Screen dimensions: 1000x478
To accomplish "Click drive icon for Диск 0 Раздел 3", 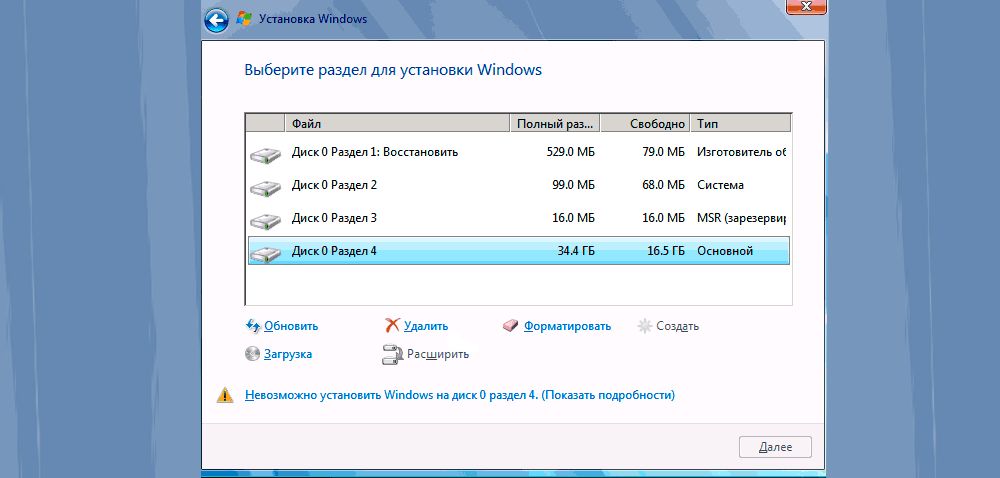I will click(x=265, y=220).
